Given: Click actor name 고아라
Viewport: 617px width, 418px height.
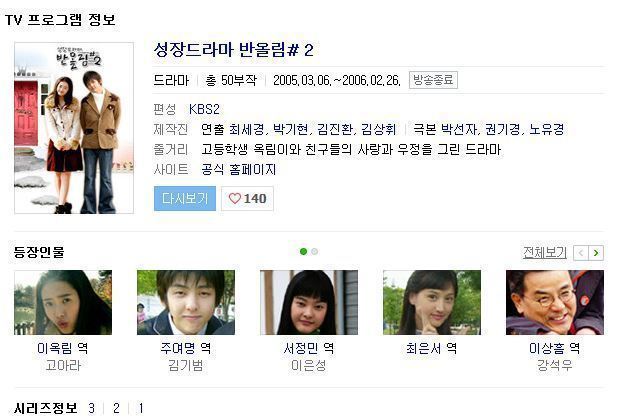Looking at the screenshot, I should [x=63, y=366].
